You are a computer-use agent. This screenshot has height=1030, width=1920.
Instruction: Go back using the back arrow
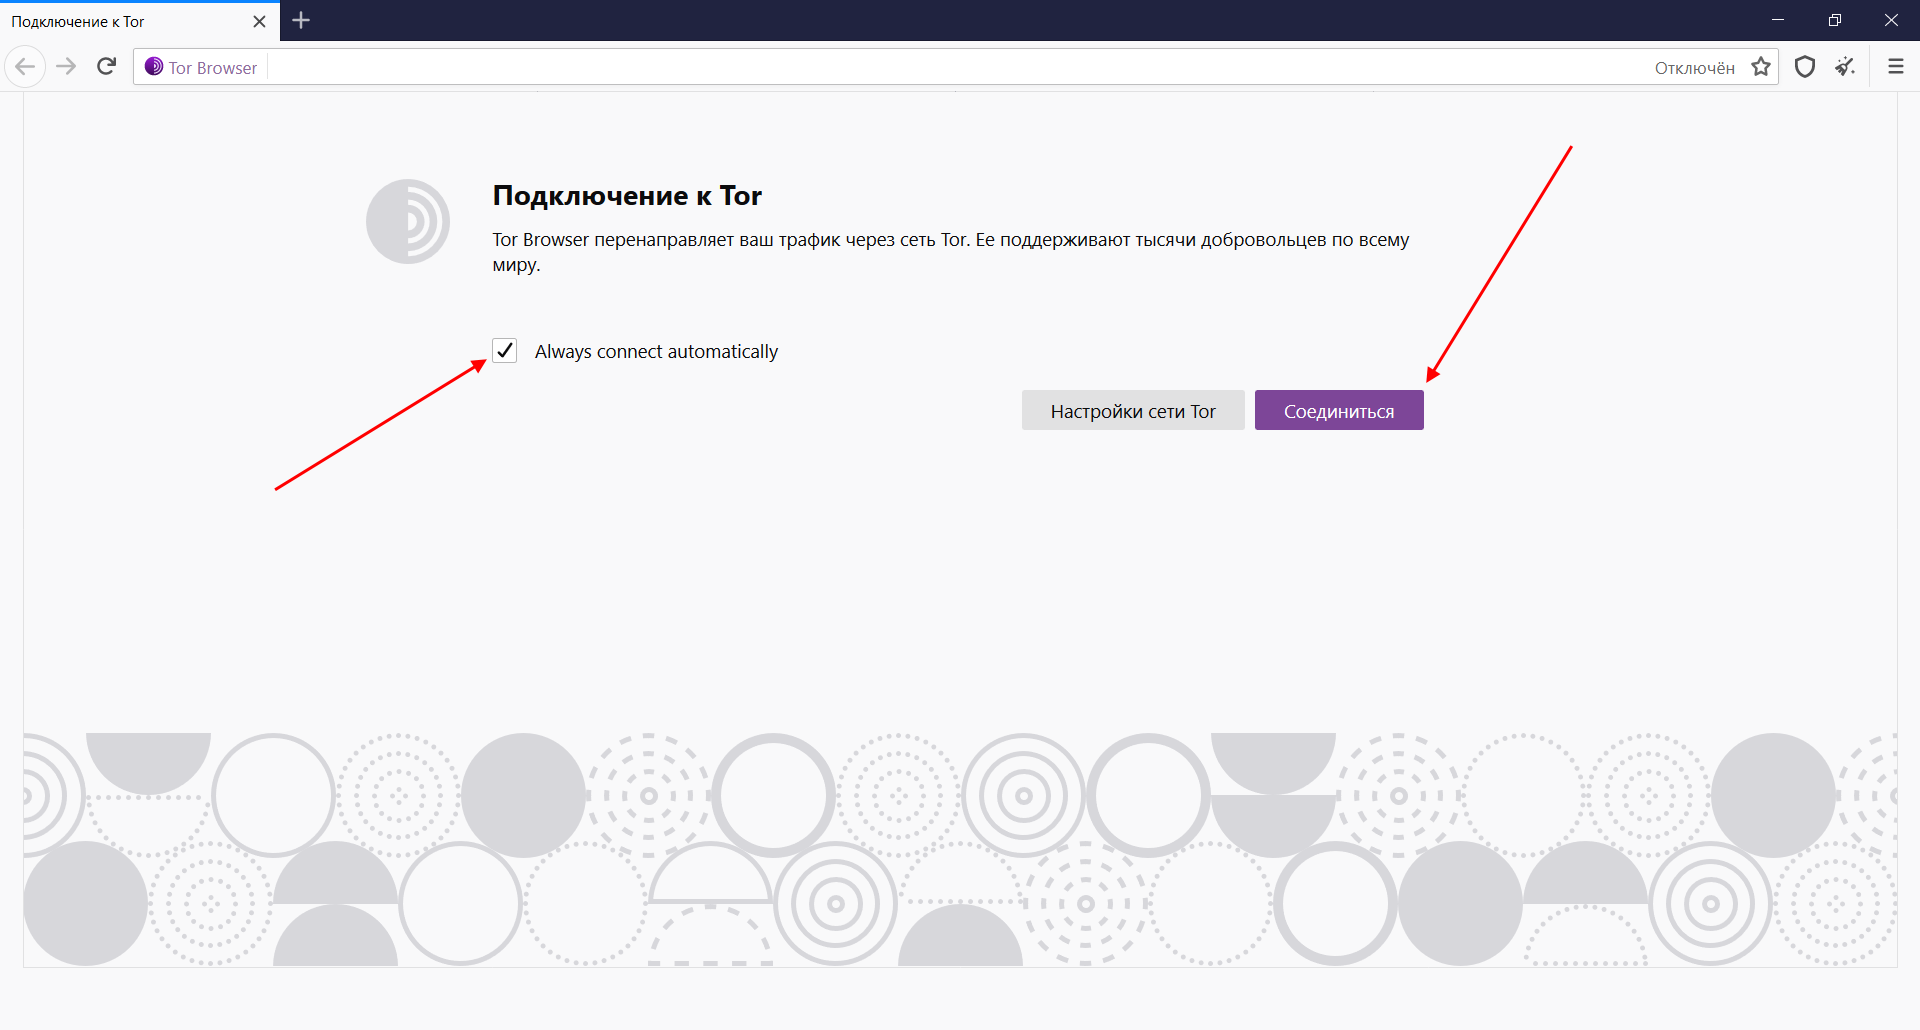(25, 67)
